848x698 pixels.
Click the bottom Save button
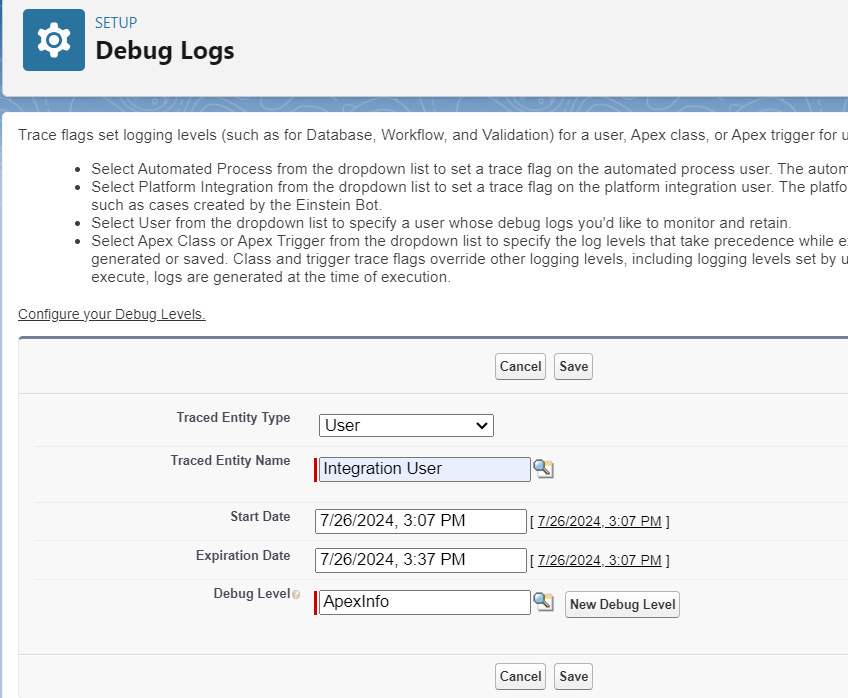pos(572,676)
